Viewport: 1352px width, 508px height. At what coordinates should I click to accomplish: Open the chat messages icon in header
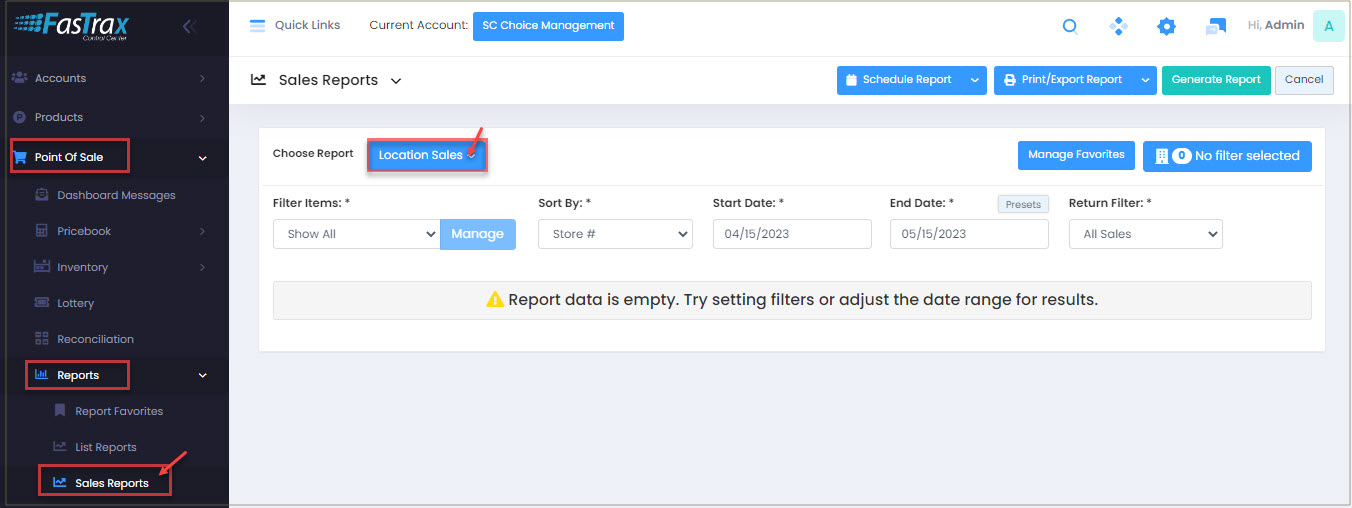(1215, 27)
